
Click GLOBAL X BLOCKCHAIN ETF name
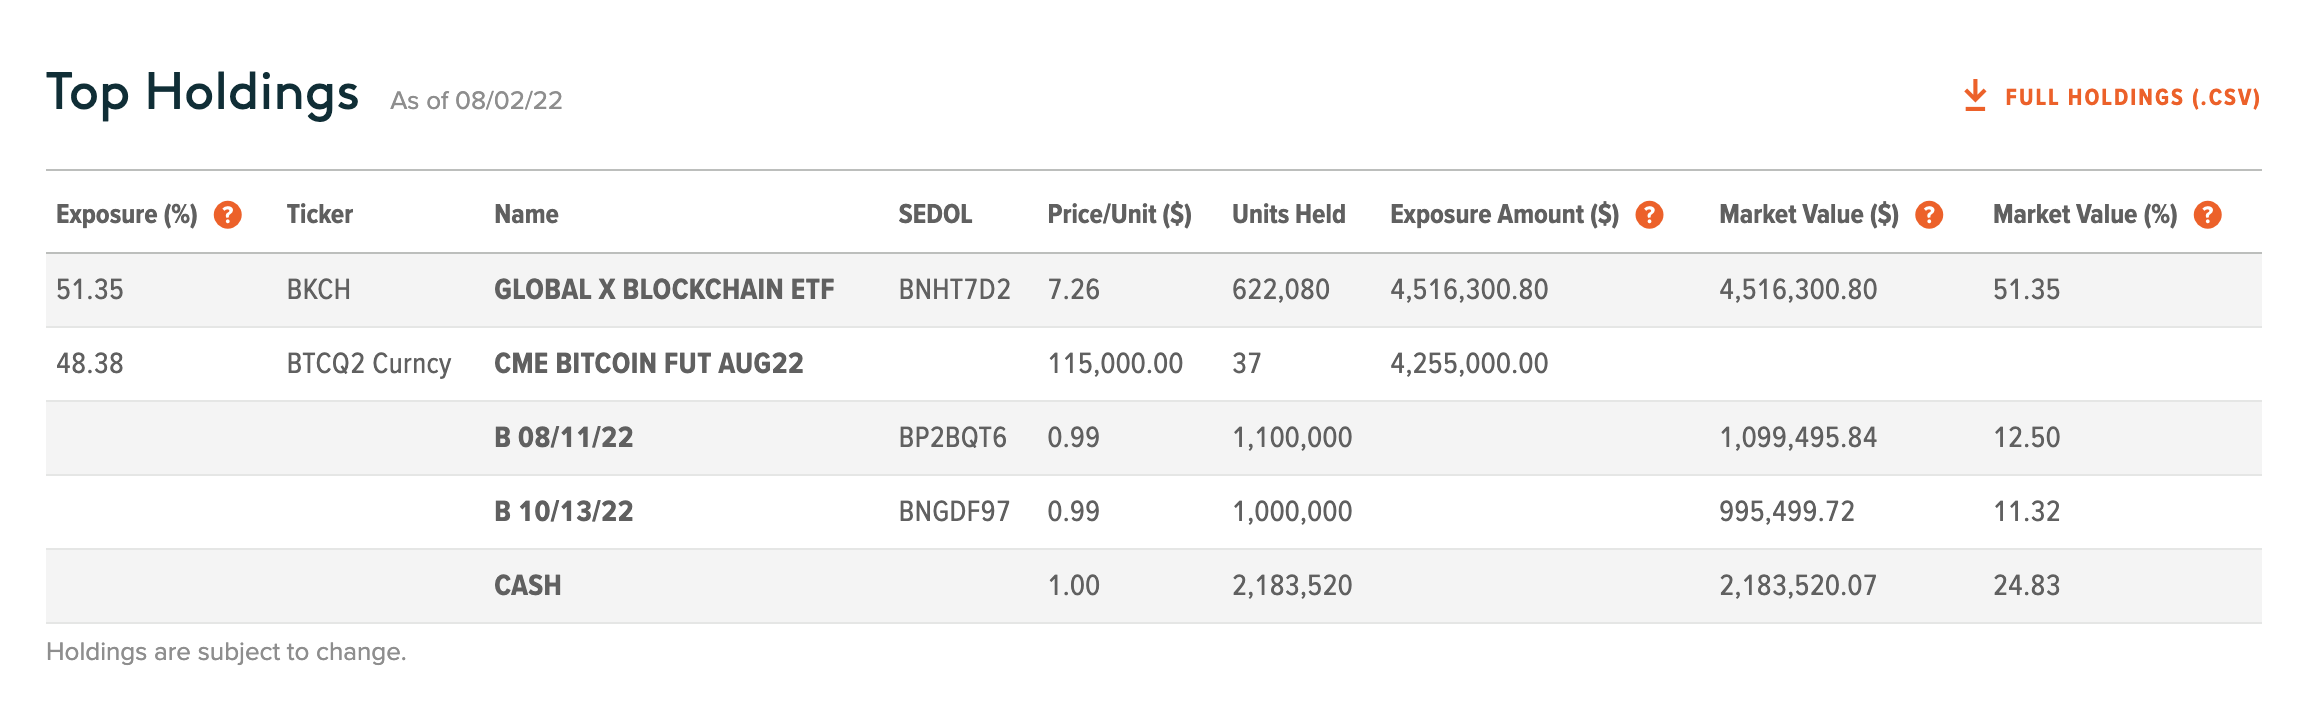(x=664, y=290)
